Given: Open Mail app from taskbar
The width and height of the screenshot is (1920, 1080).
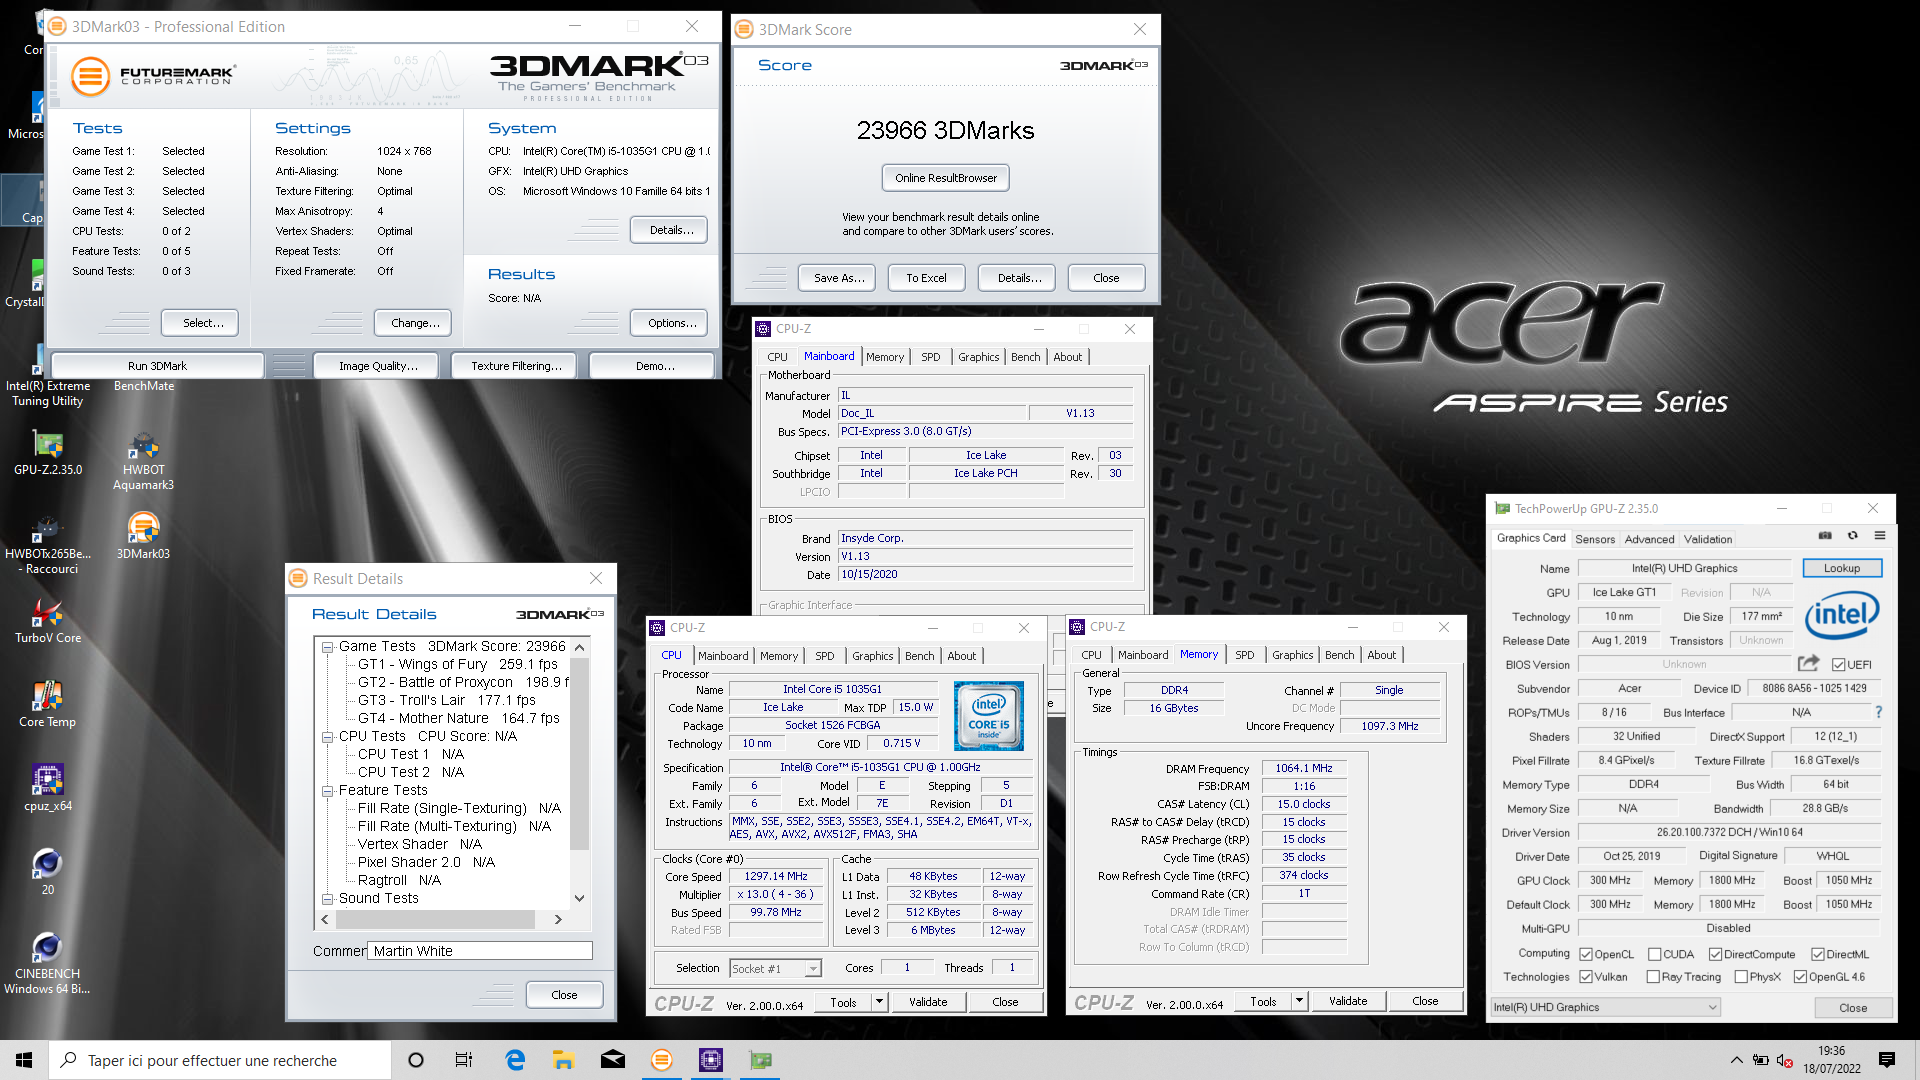Looking at the screenshot, I should coord(612,1060).
